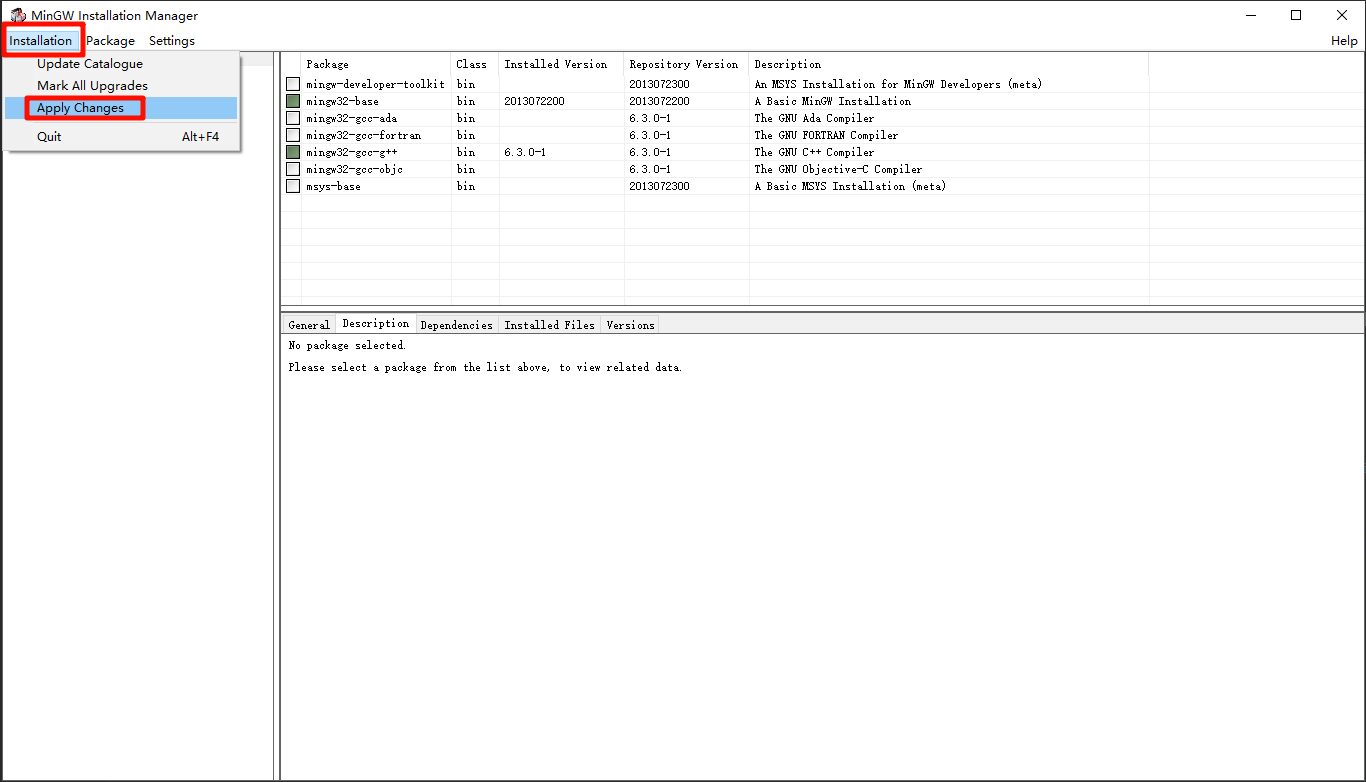Switch to the Description tab
This screenshot has height=782, width=1366.
click(376, 324)
